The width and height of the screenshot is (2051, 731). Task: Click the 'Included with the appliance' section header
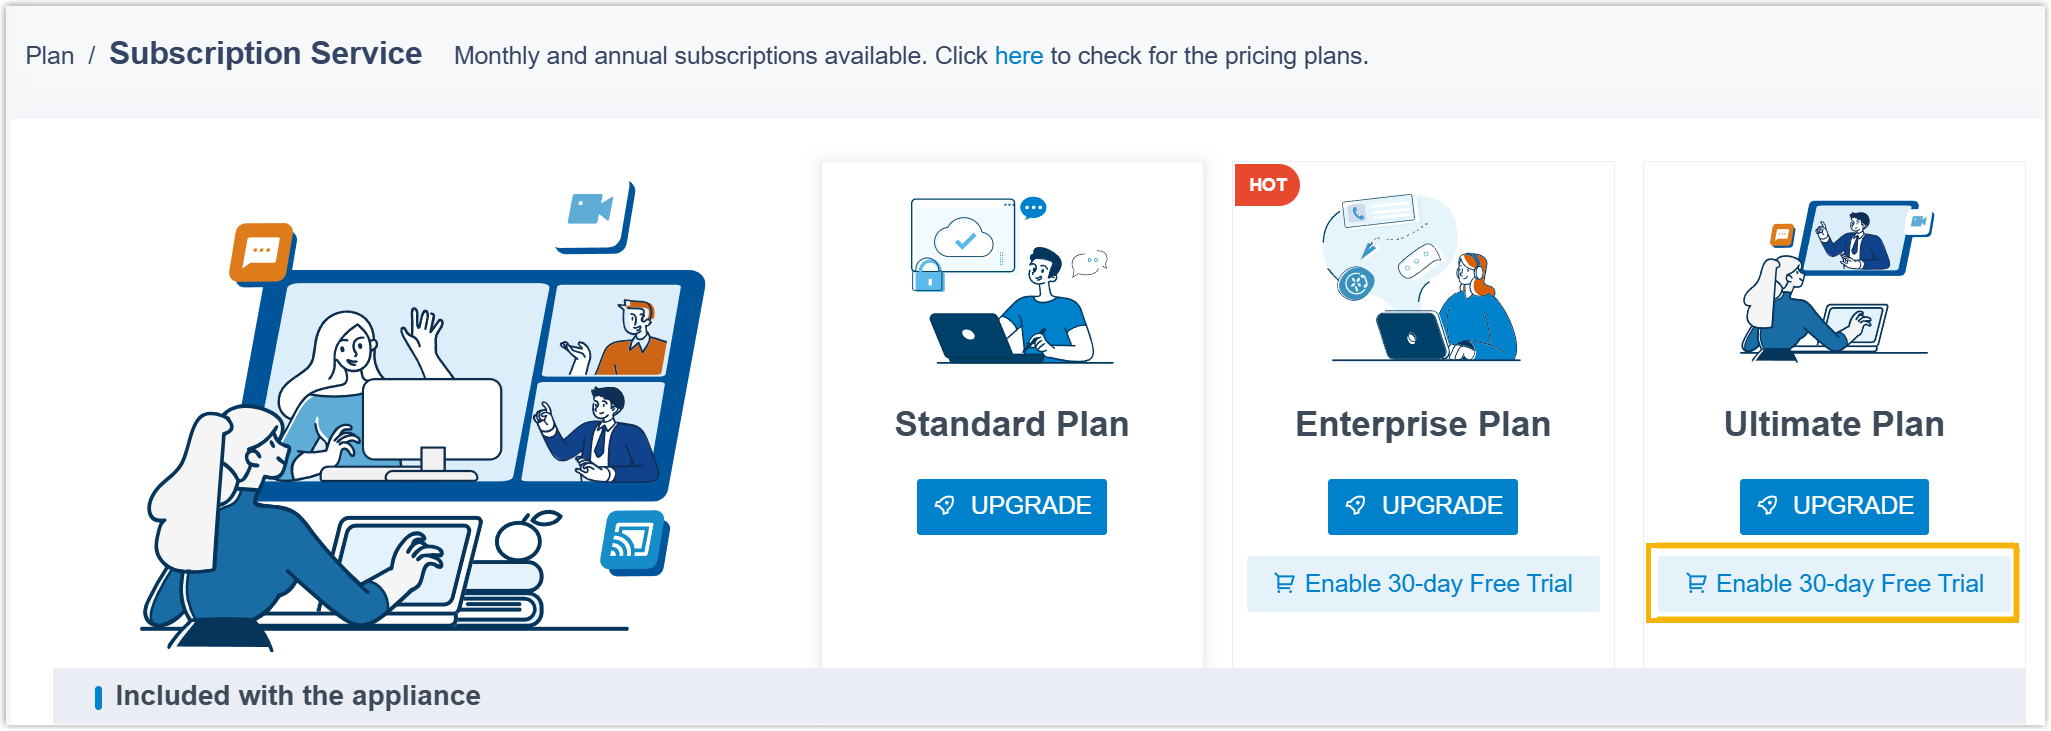point(297,696)
